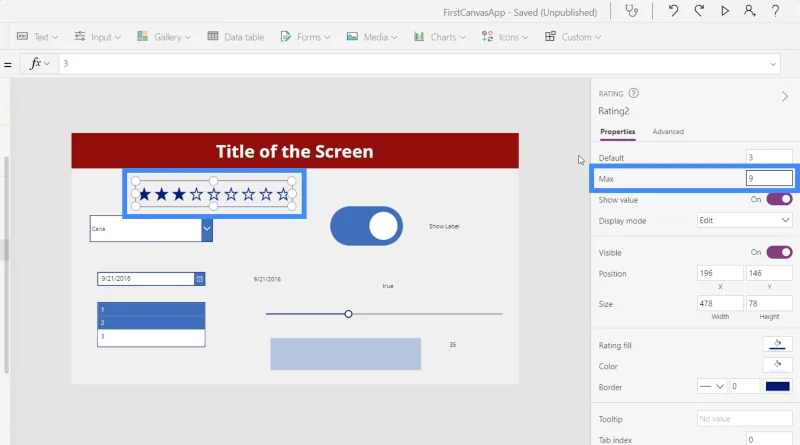Toggle the large blue canvas switch

click(x=366, y=226)
